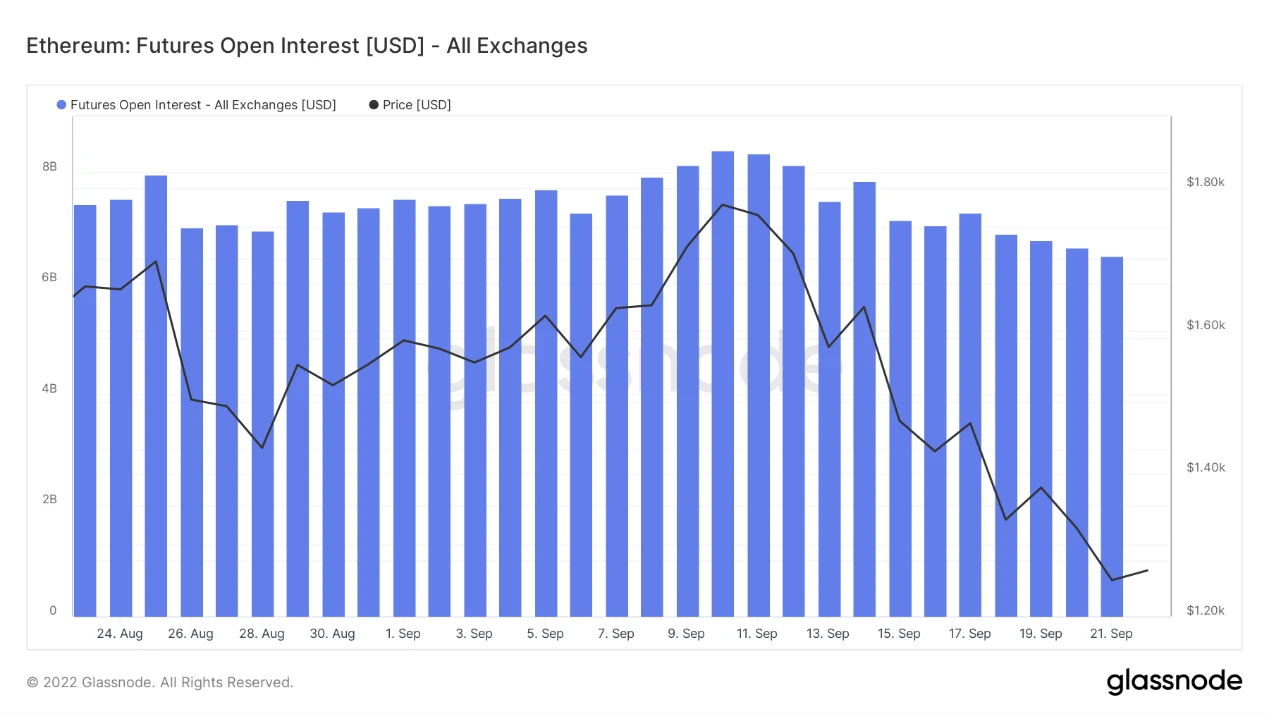Select the 1. Sep x-axis label
1269x714 pixels.
403,634
